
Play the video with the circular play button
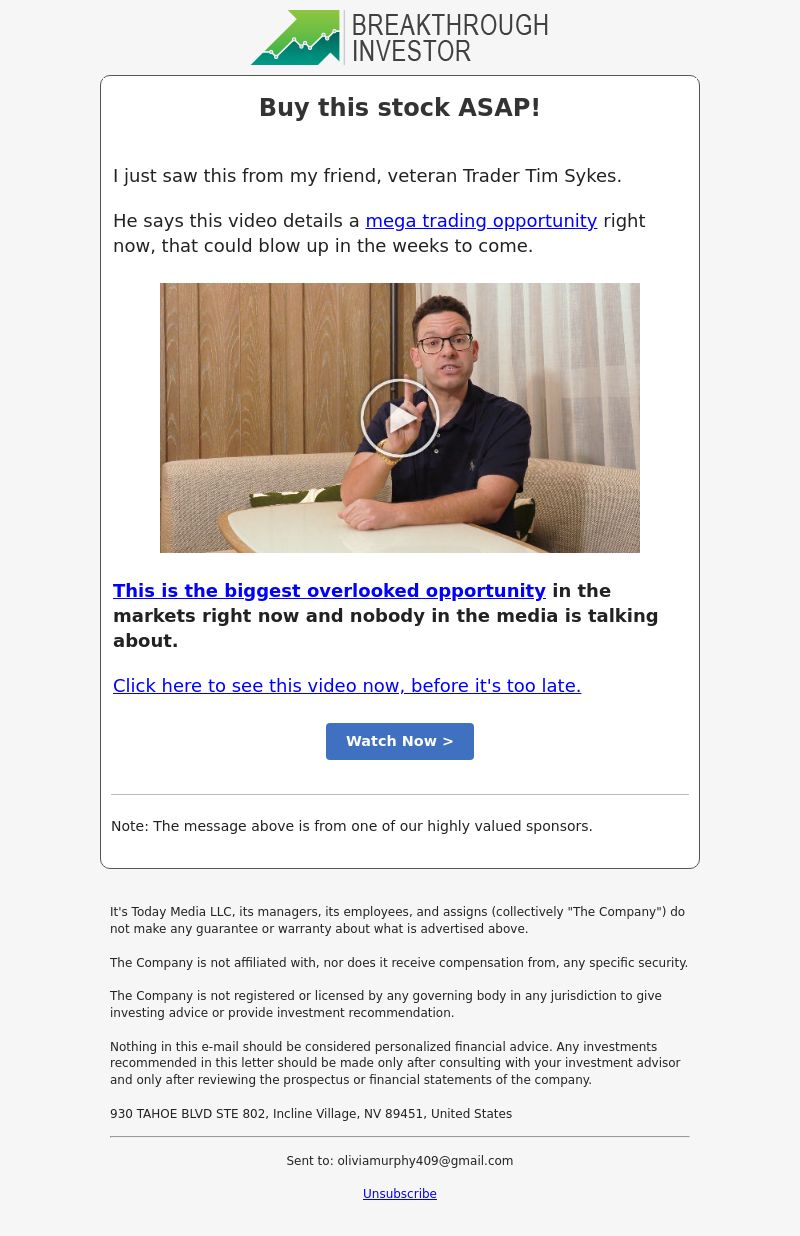pos(400,418)
